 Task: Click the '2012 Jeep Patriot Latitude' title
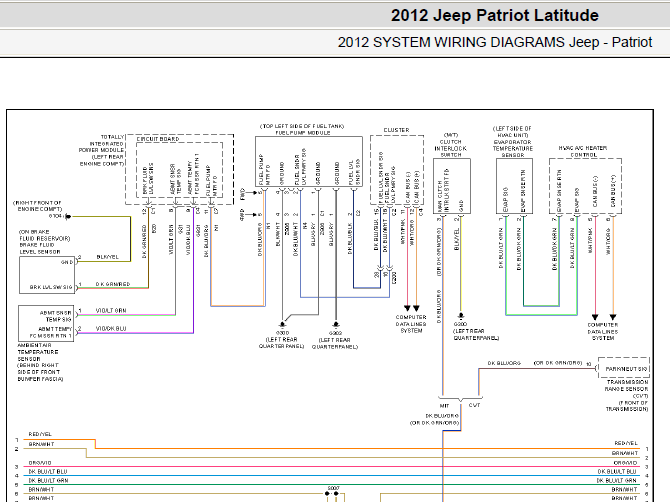pos(494,15)
